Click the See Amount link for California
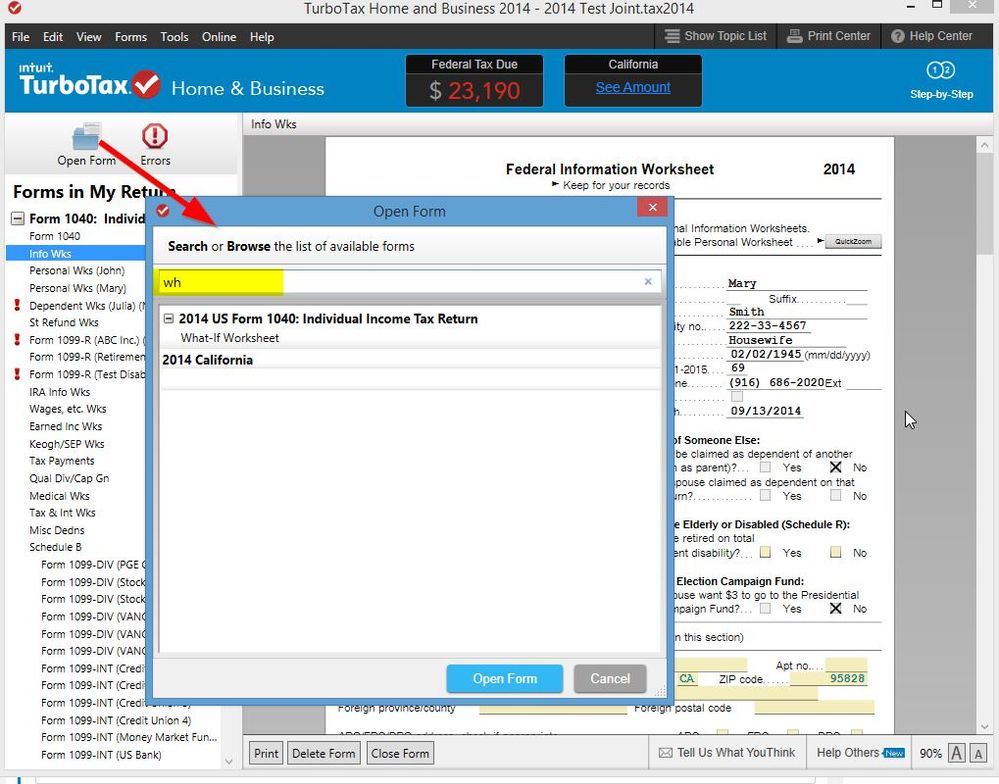This screenshot has height=784, width=999. click(633, 87)
